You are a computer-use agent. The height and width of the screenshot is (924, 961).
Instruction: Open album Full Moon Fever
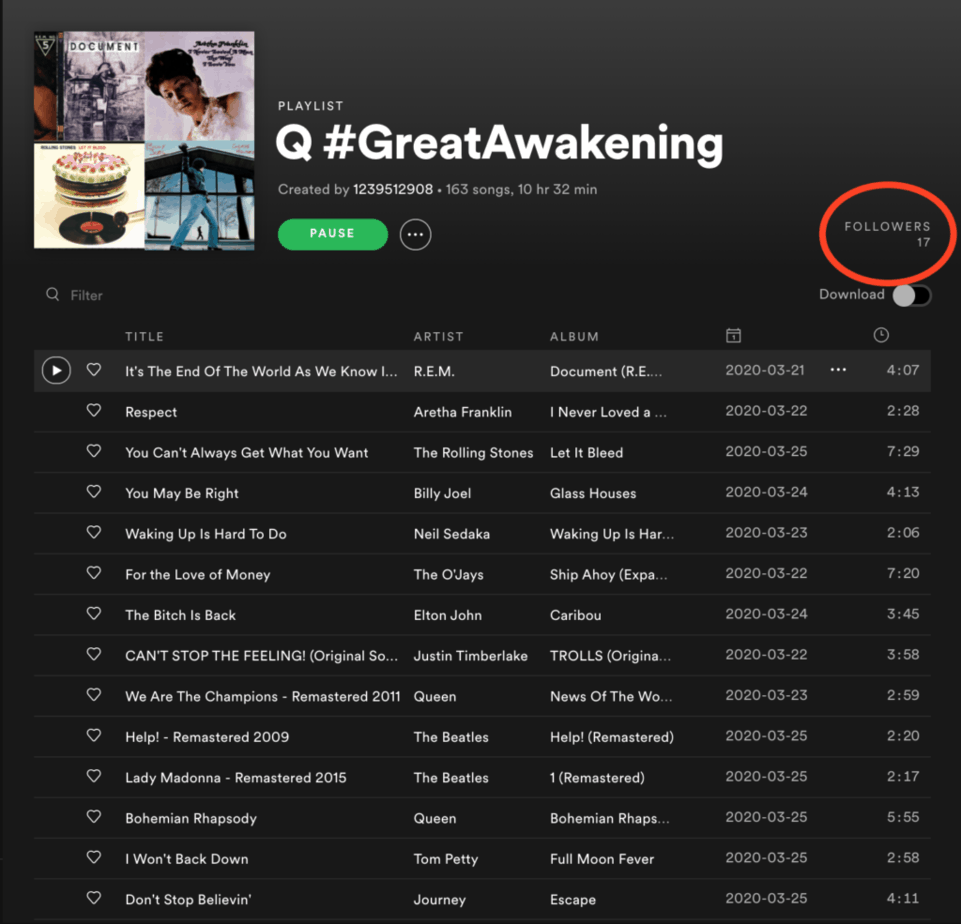point(602,859)
